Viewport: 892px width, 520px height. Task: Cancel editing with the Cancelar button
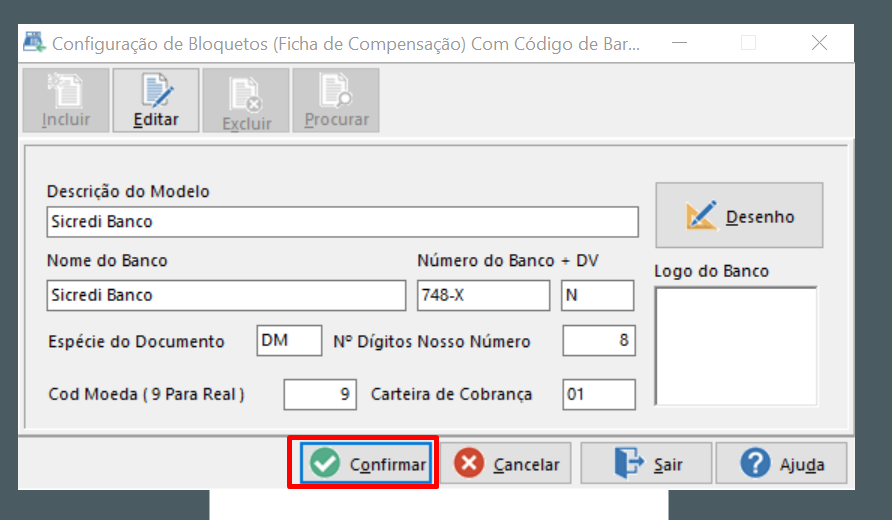tap(506, 464)
